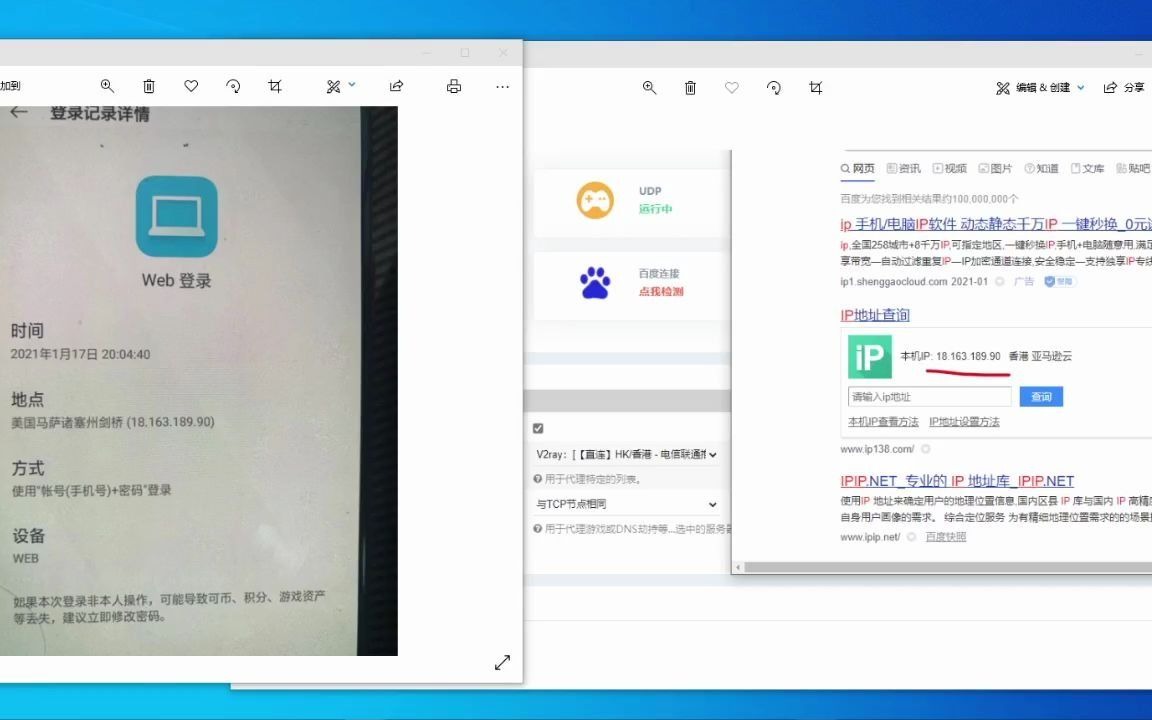
Task: Click the 点我检测 detection link
Action: (x=660, y=290)
